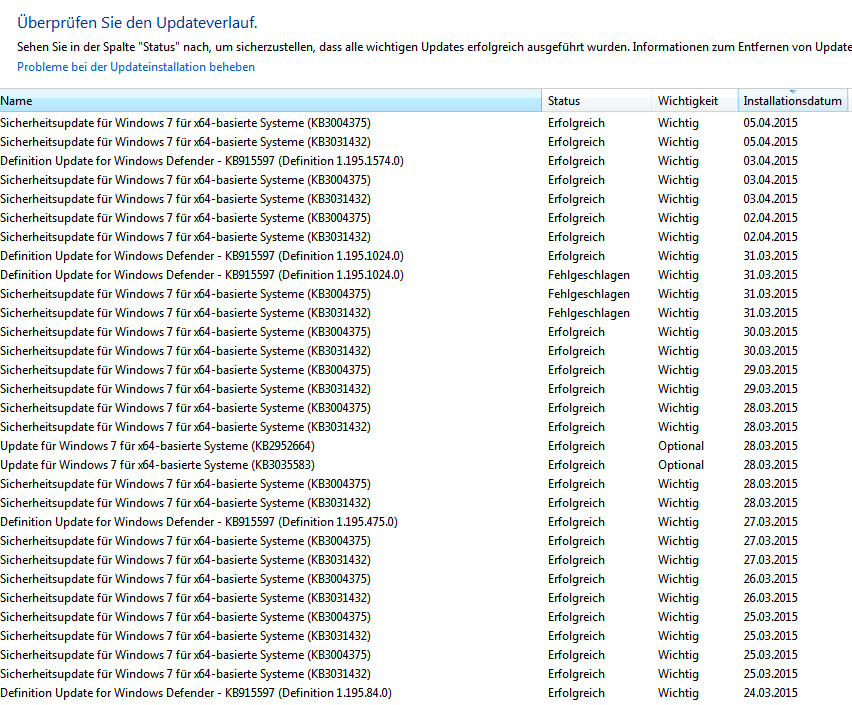Click "Optional" in the KB3035583 row
The width and height of the screenshot is (852, 705).
click(681, 465)
